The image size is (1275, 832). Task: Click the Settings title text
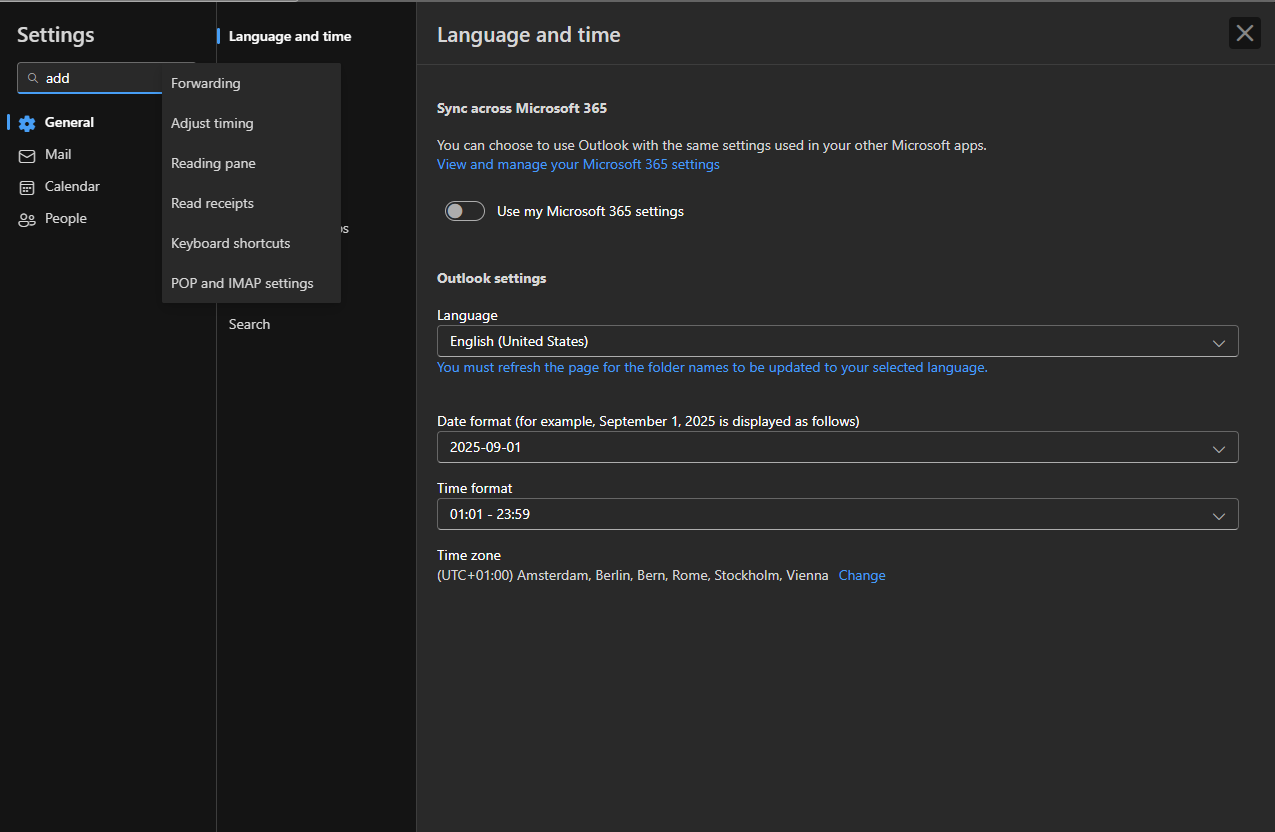click(56, 35)
